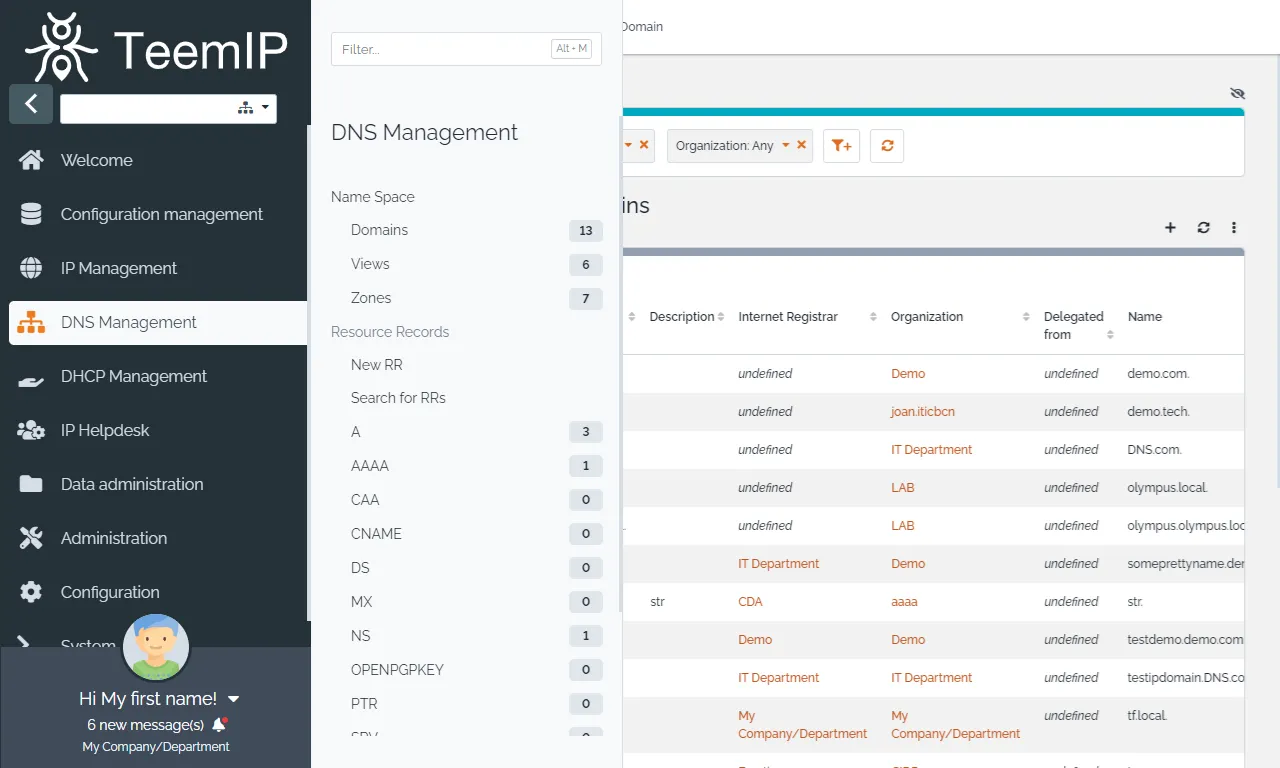Open the three-dot list actions menu

tap(1234, 228)
